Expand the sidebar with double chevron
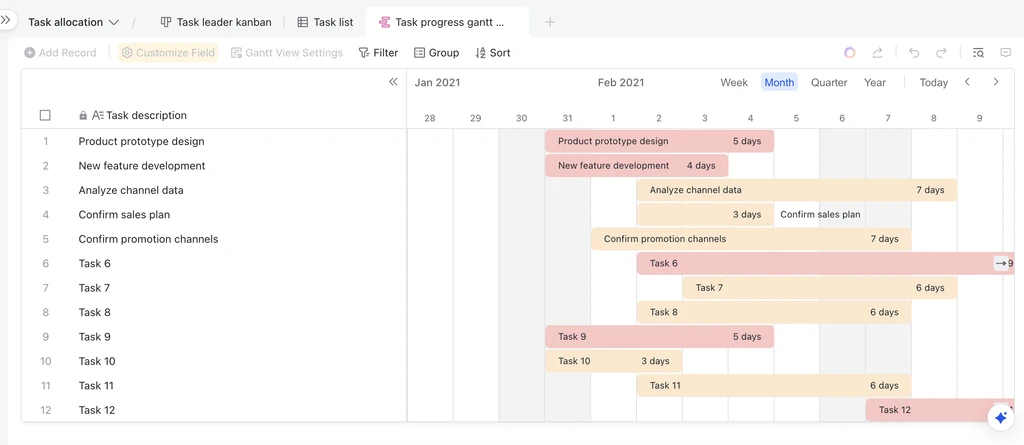 point(5,20)
